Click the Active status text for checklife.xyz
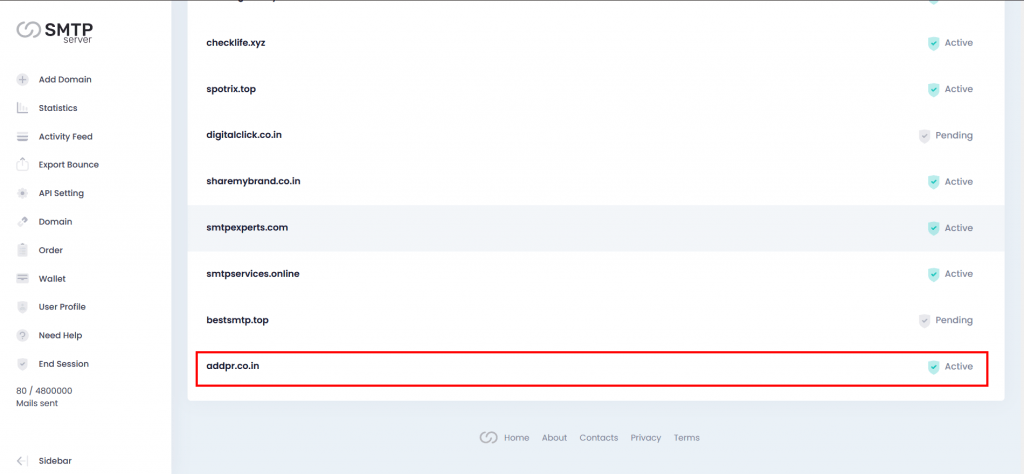 (959, 43)
